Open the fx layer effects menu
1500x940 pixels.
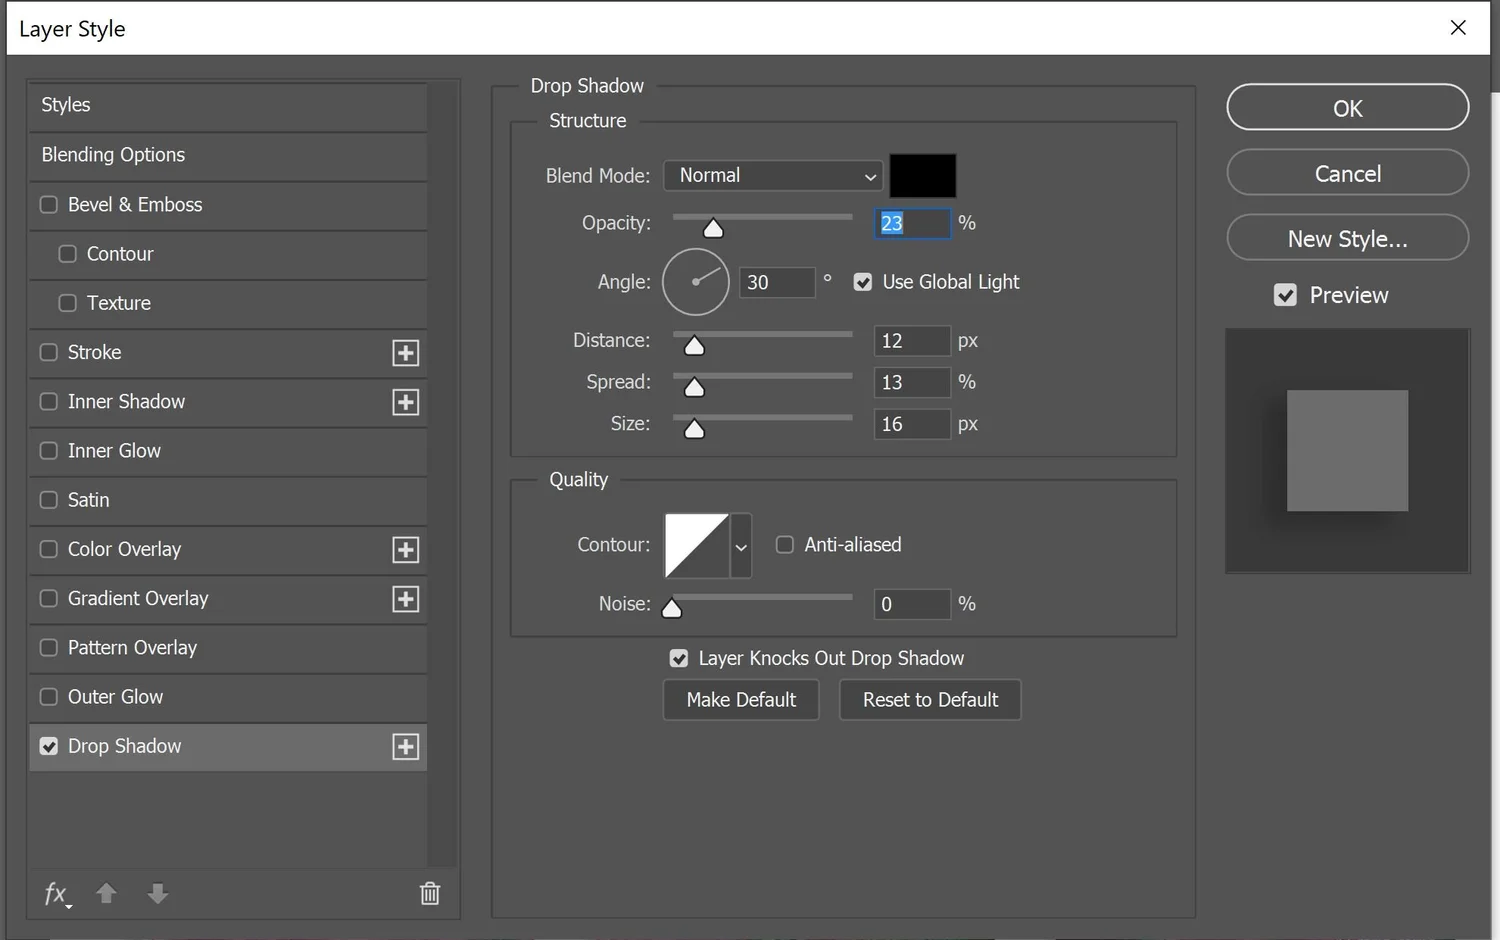tap(57, 894)
